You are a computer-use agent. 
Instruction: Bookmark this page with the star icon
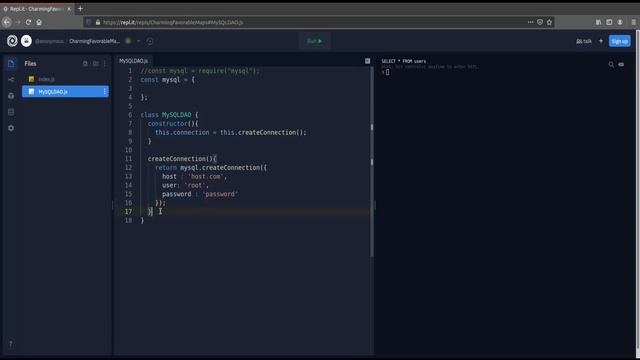[x=549, y=22]
